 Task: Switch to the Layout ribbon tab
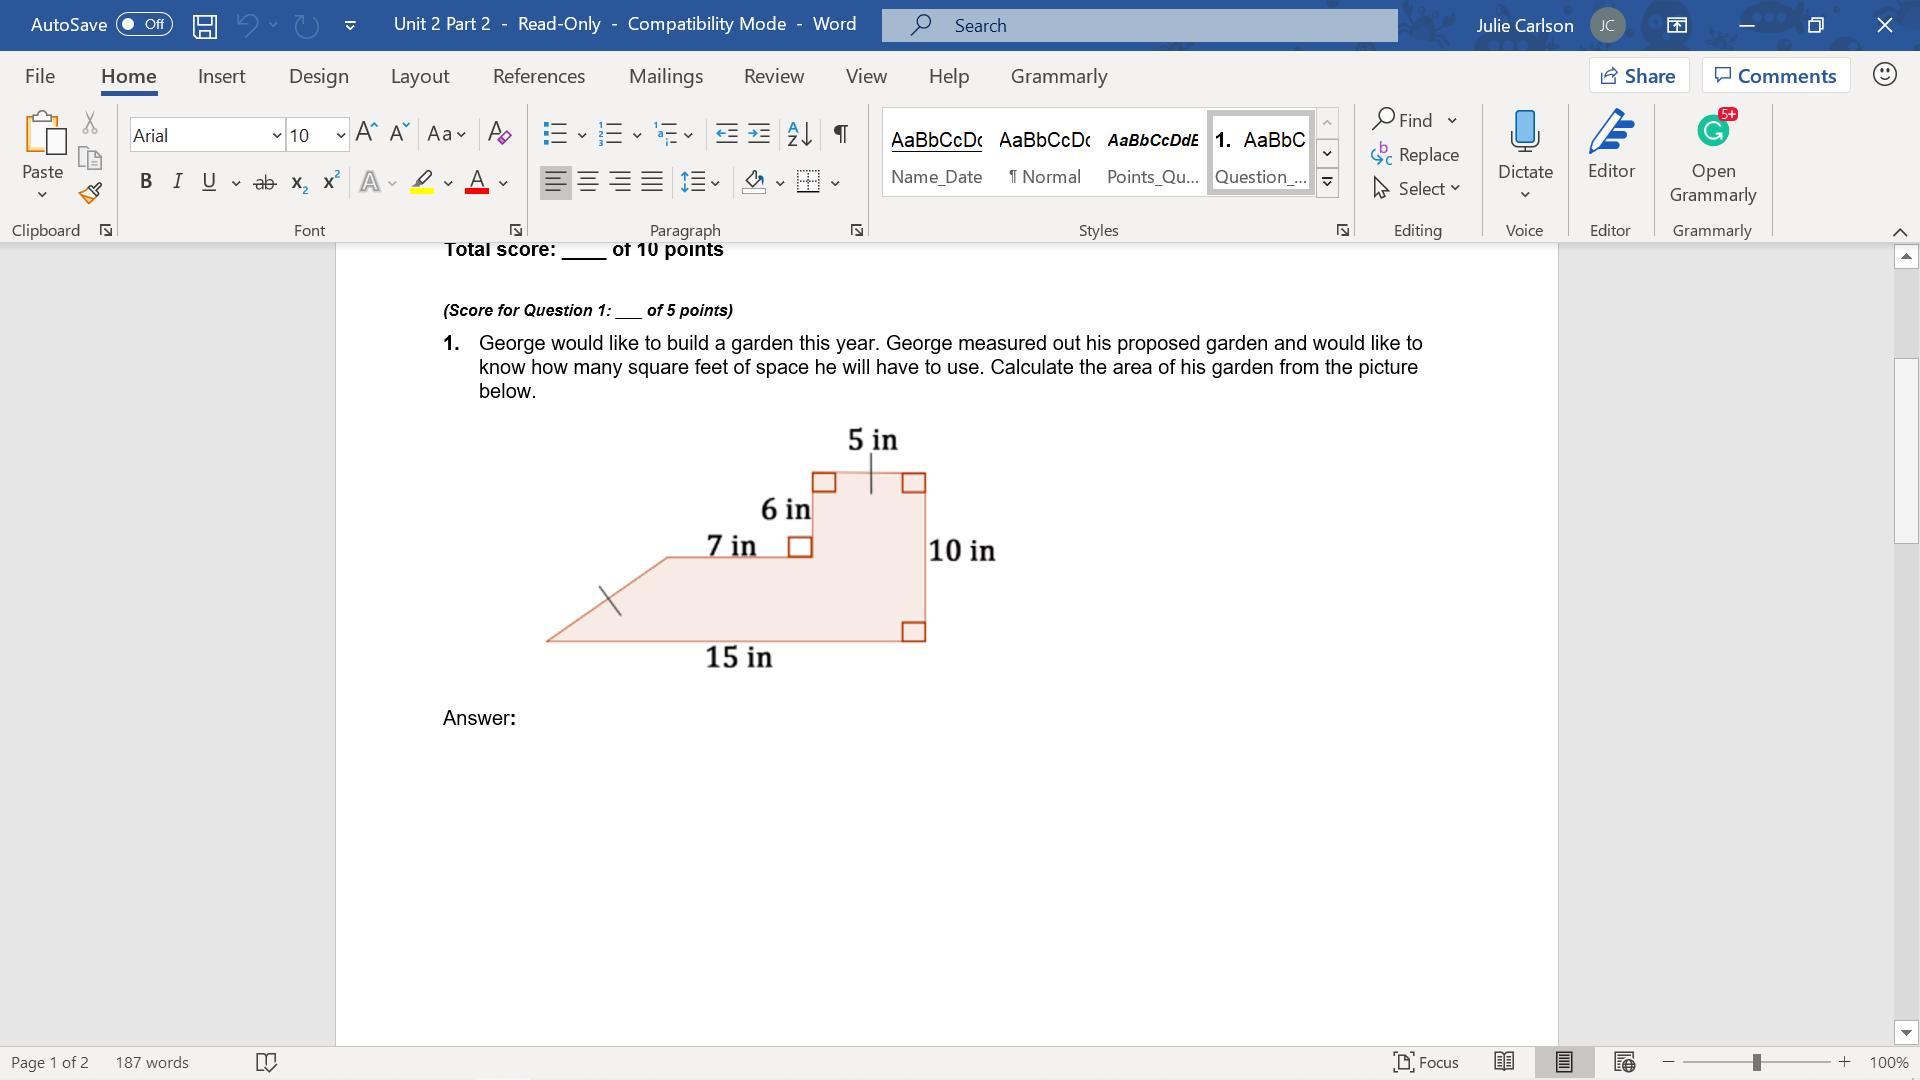(x=419, y=76)
